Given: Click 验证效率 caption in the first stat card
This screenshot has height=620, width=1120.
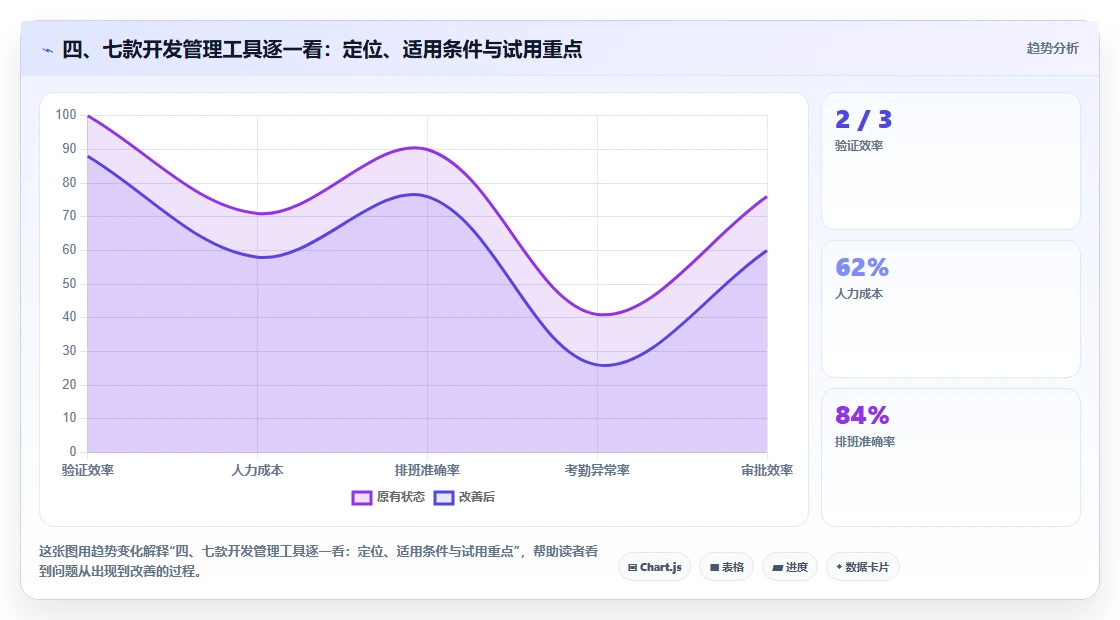Looking at the screenshot, I should (x=859, y=146).
